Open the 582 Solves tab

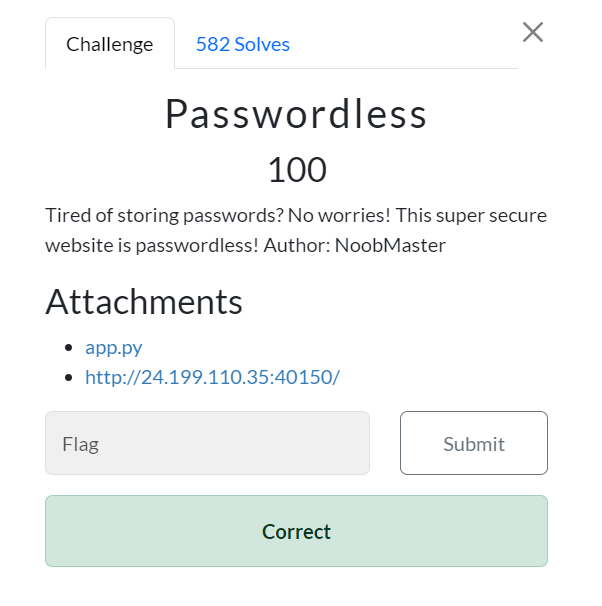(243, 44)
